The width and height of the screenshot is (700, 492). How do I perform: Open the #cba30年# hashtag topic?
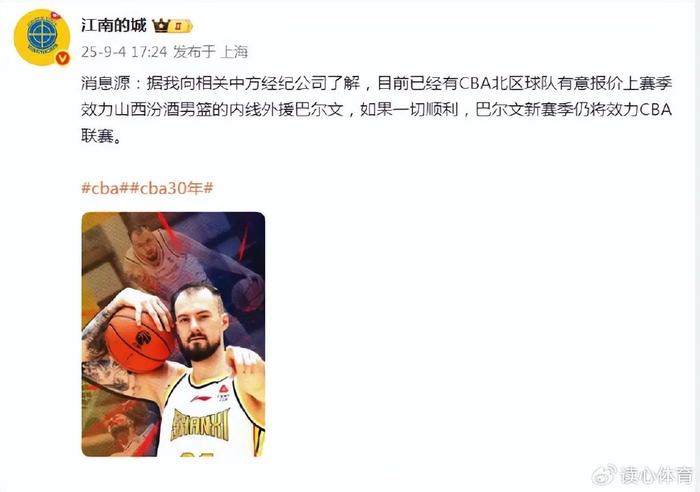pyautogui.click(x=171, y=188)
